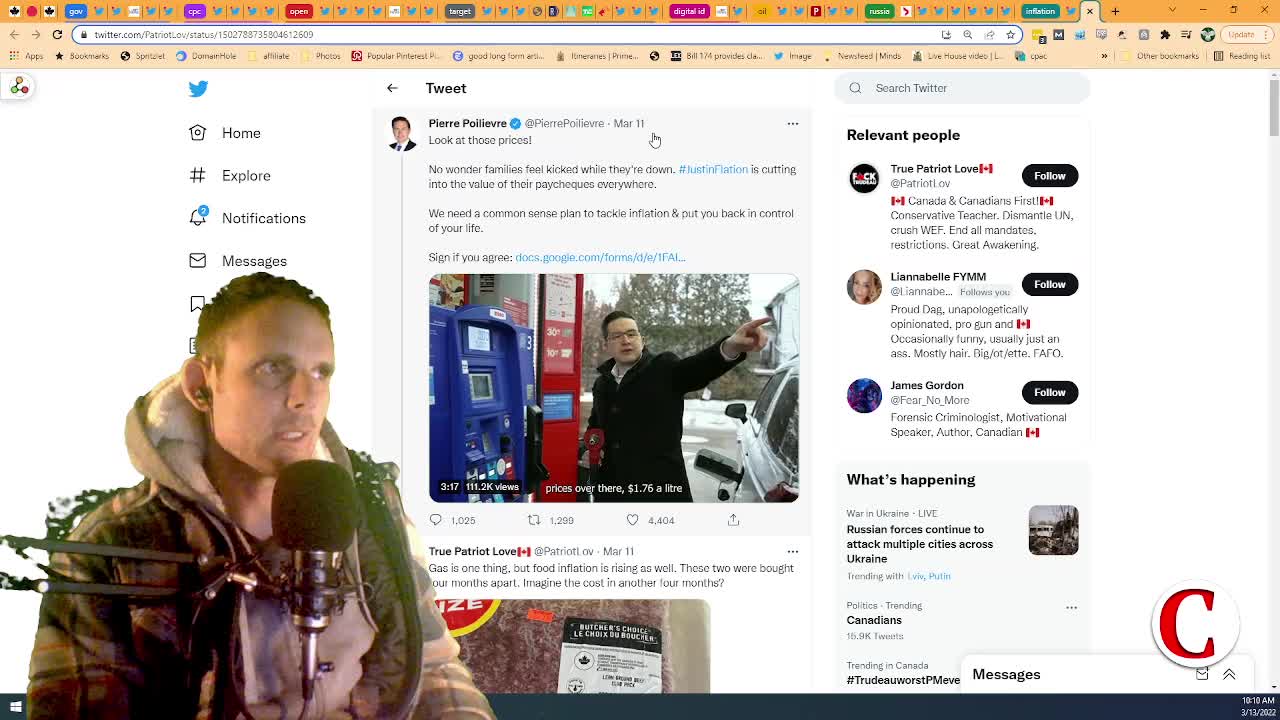Like Pierre Poilievre's tweet
The image size is (1280, 720).
pyautogui.click(x=632, y=520)
